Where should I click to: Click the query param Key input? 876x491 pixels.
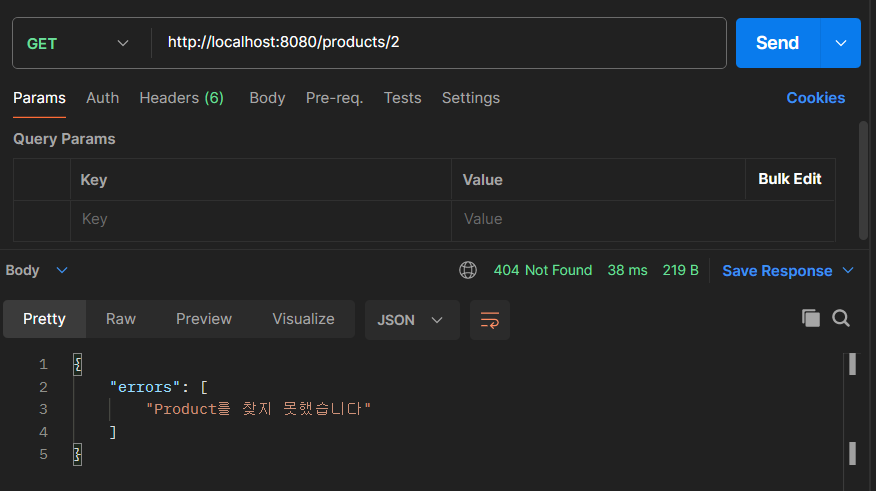tap(261, 220)
